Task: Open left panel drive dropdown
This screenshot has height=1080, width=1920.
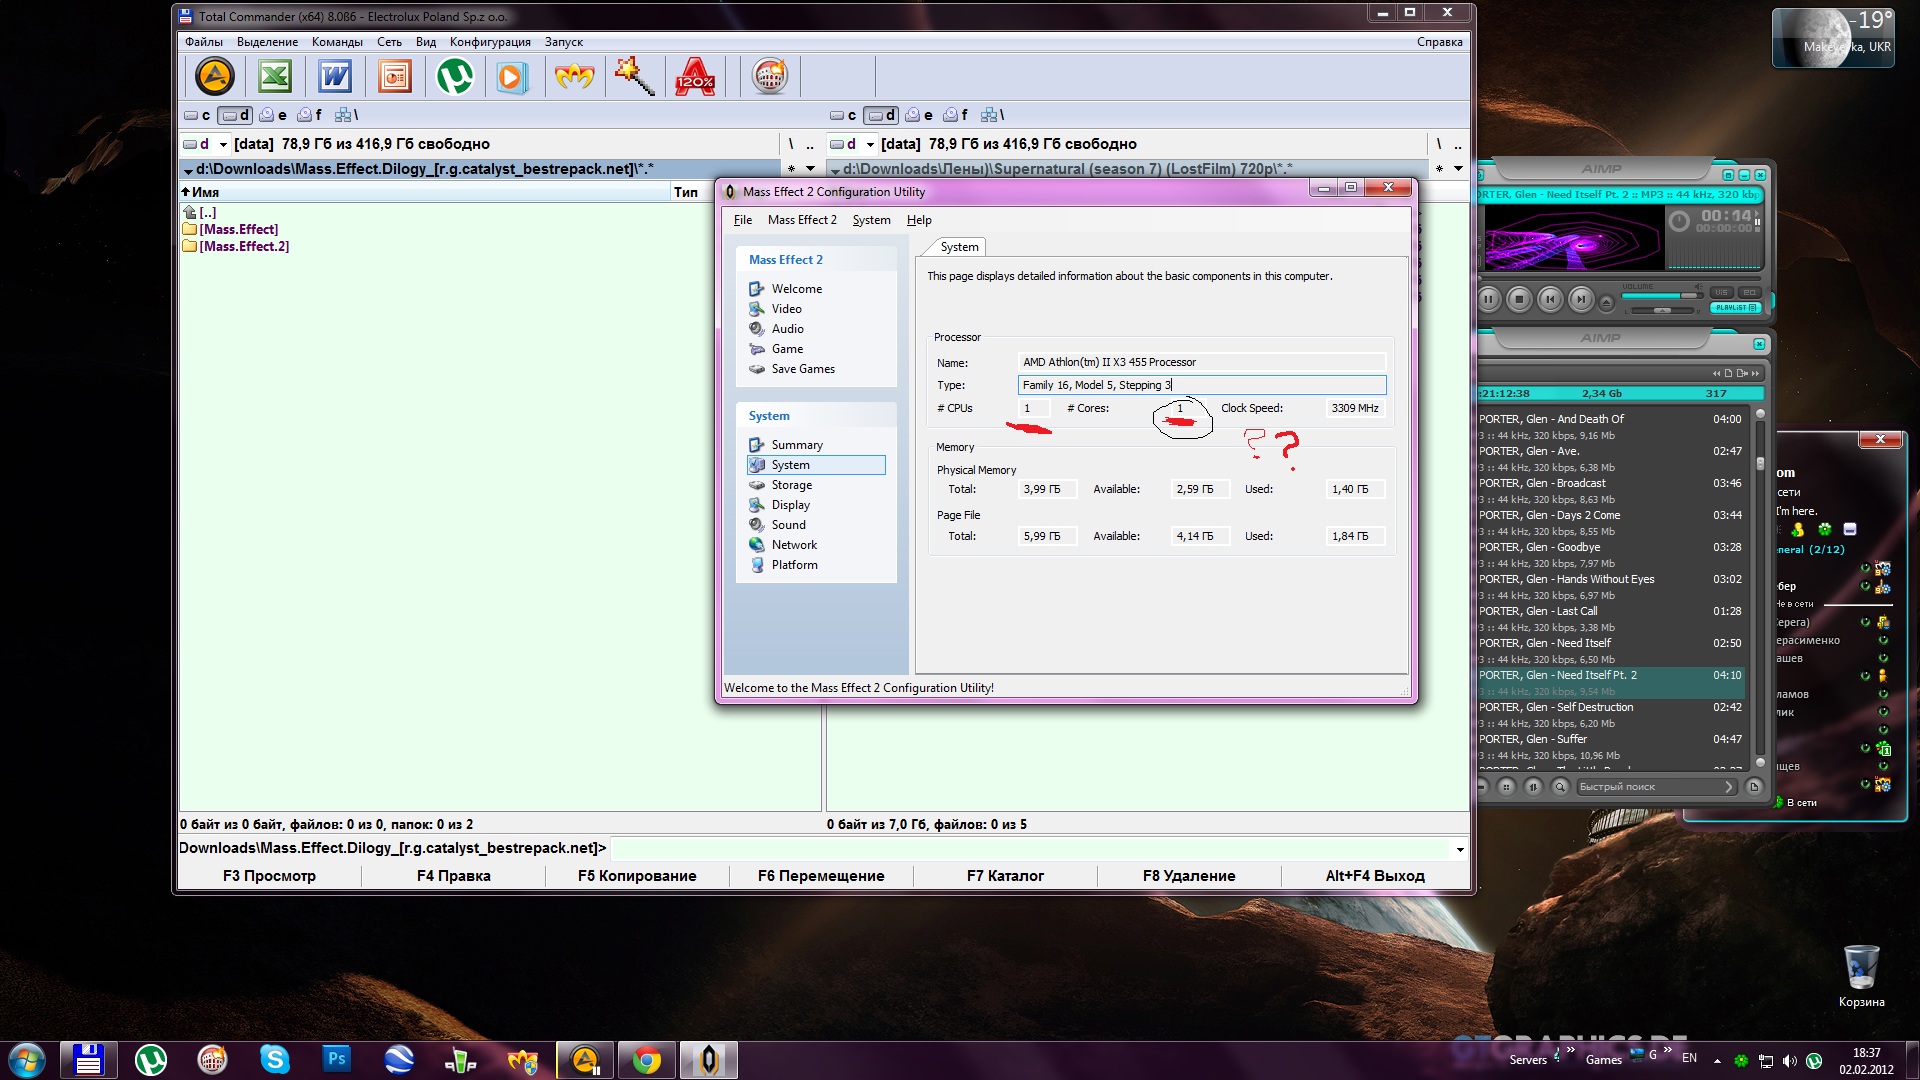Action: coord(223,144)
